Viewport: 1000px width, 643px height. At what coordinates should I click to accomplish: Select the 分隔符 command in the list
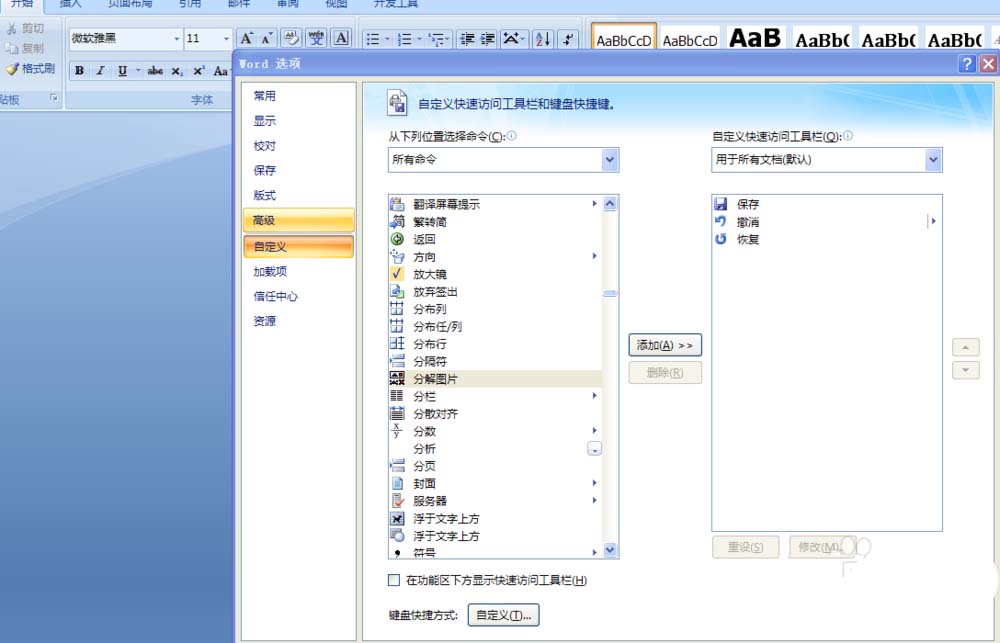click(495, 362)
